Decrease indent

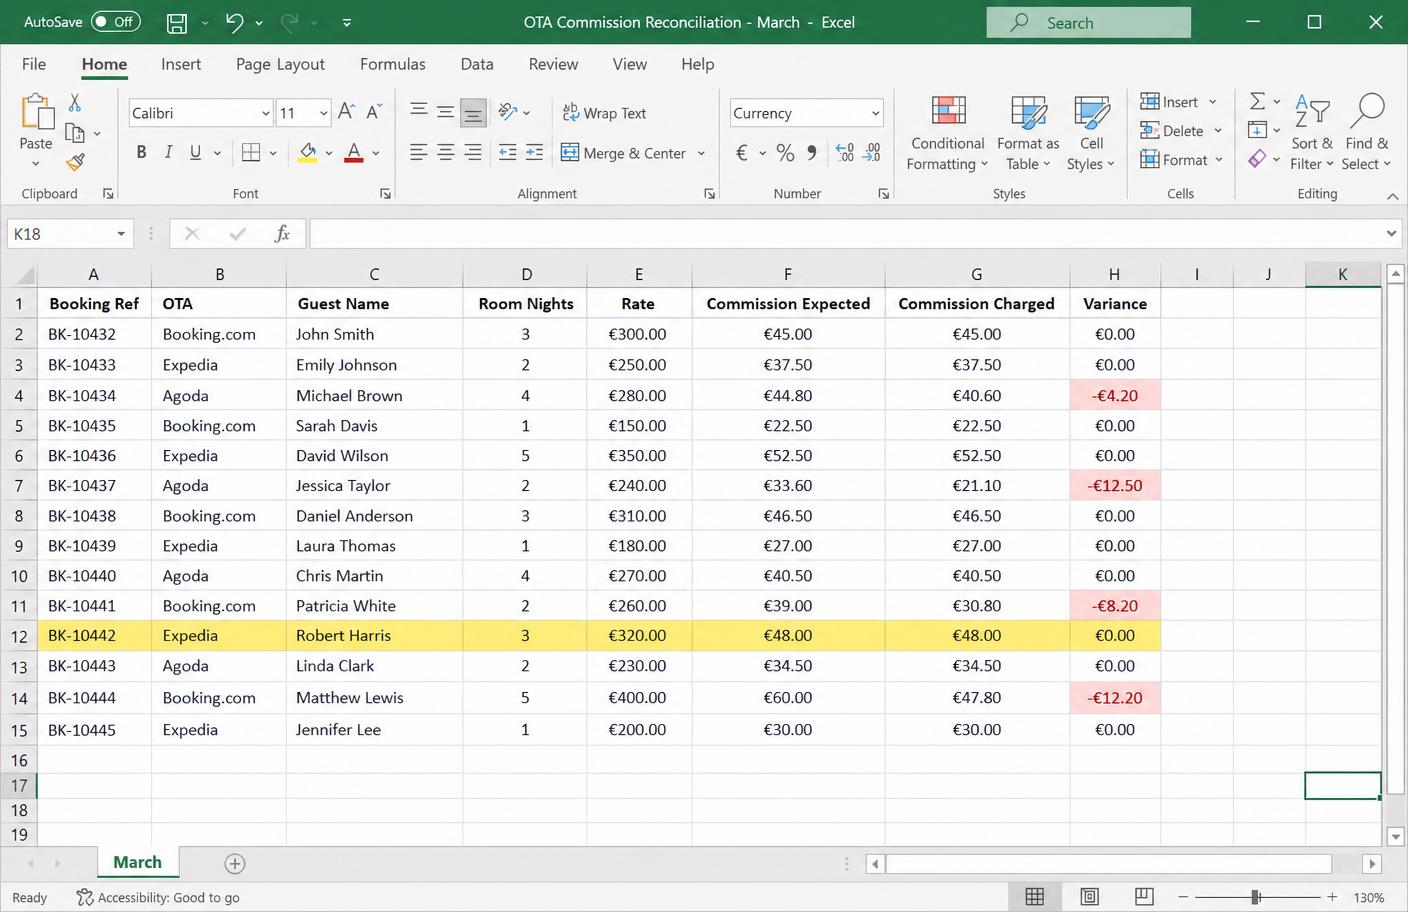coord(508,152)
